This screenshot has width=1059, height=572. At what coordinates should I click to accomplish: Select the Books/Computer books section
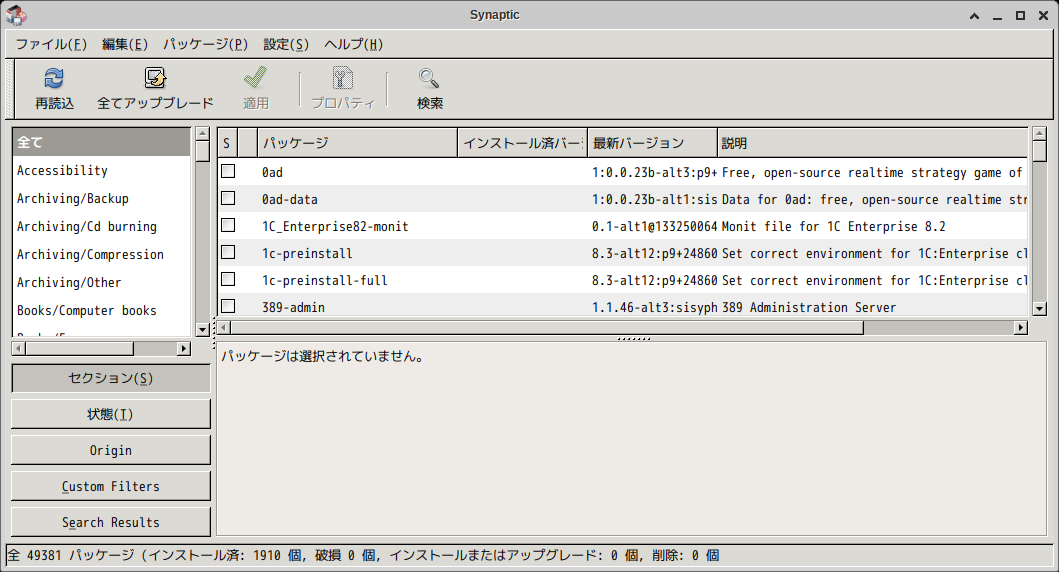click(x=101, y=311)
